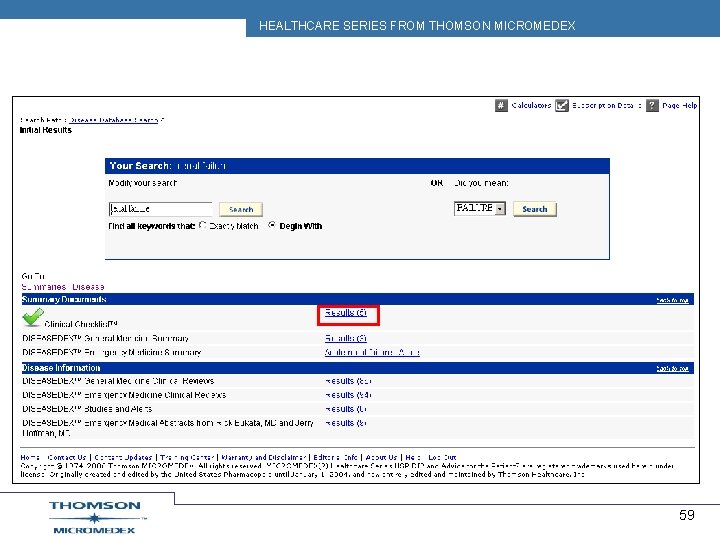
Task: Open Results for Emergency Medical Abstracts
Action: pos(346,423)
